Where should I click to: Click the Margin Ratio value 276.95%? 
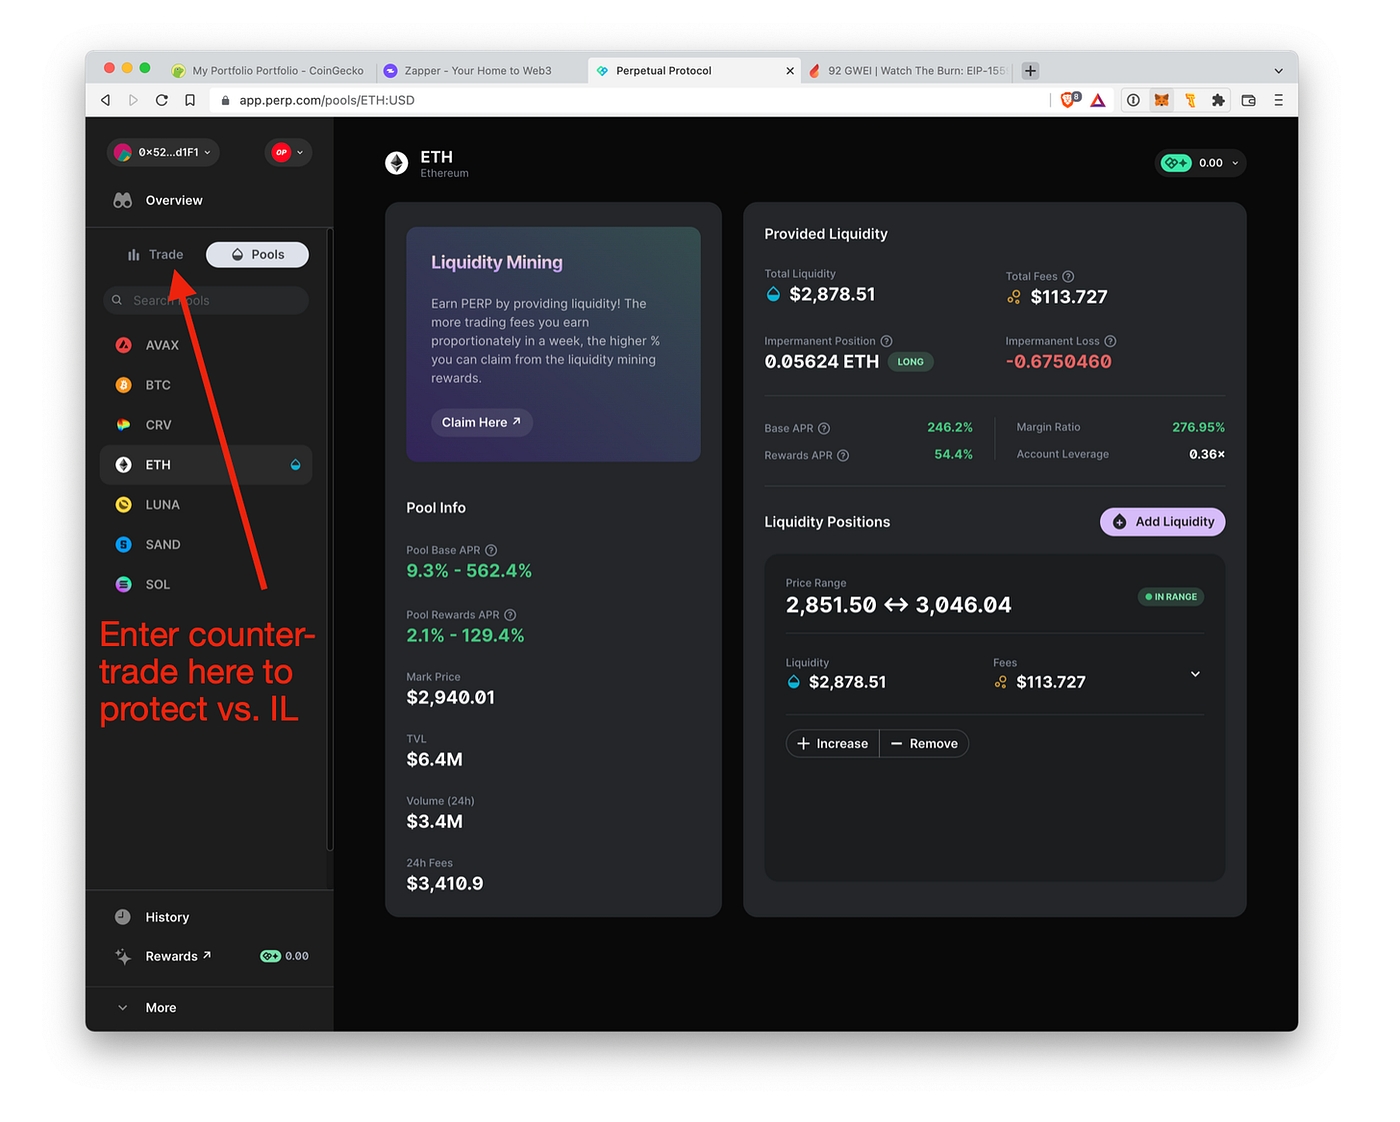[1198, 427]
